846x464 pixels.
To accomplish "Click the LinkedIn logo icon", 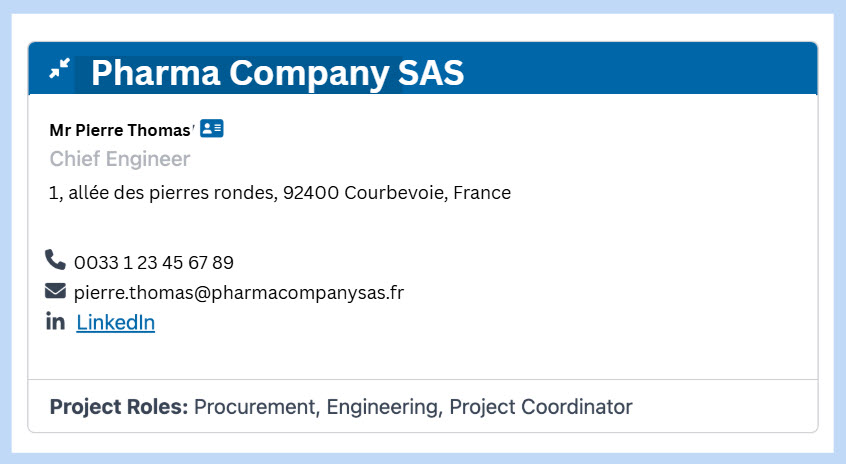I will click(56, 321).
